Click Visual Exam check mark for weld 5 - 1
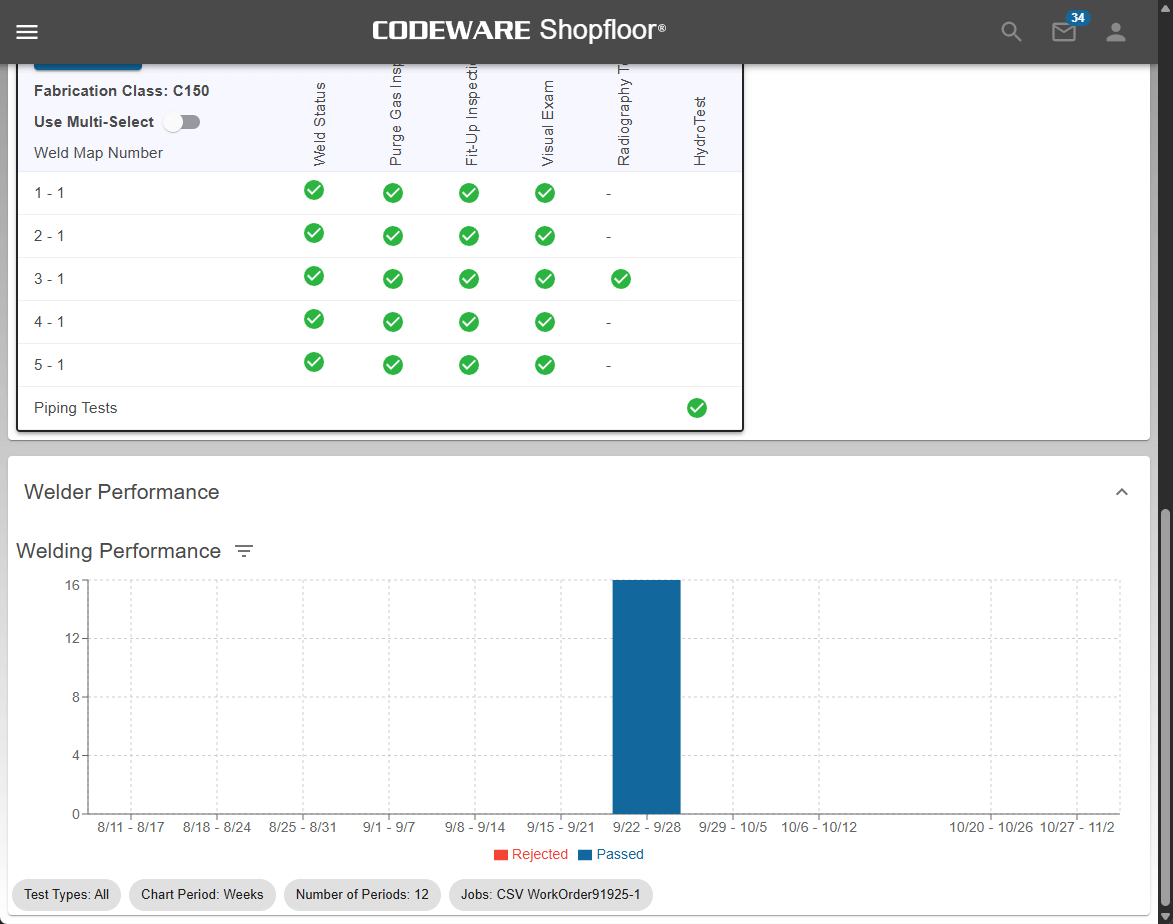 (x=545, y=365)
